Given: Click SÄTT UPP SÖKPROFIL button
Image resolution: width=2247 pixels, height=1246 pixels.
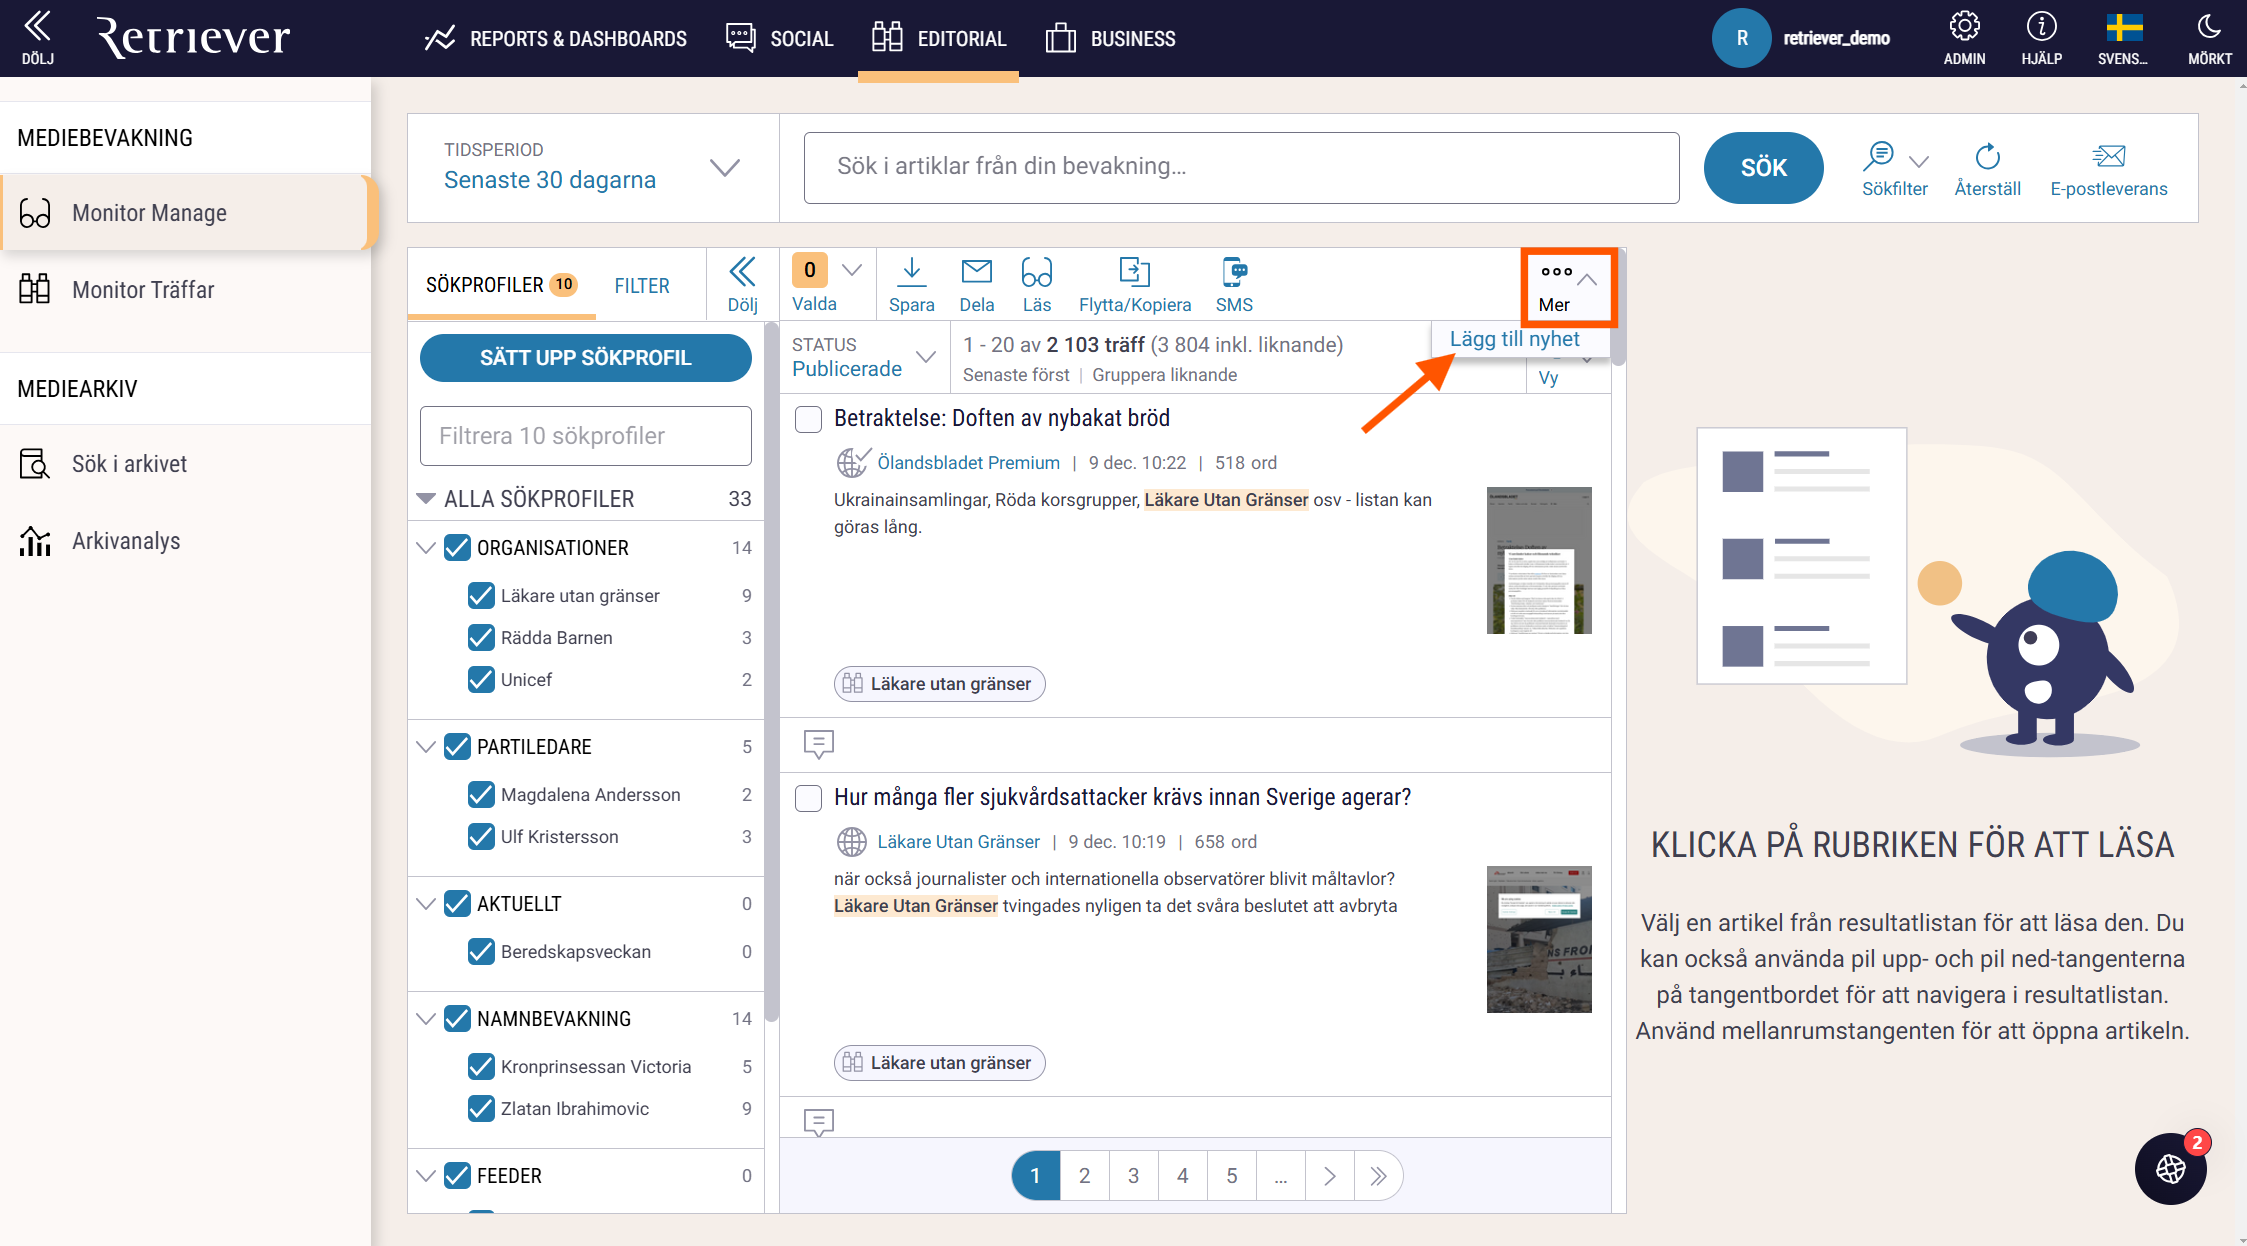Looking at the screenshot, I should [586, 358].
